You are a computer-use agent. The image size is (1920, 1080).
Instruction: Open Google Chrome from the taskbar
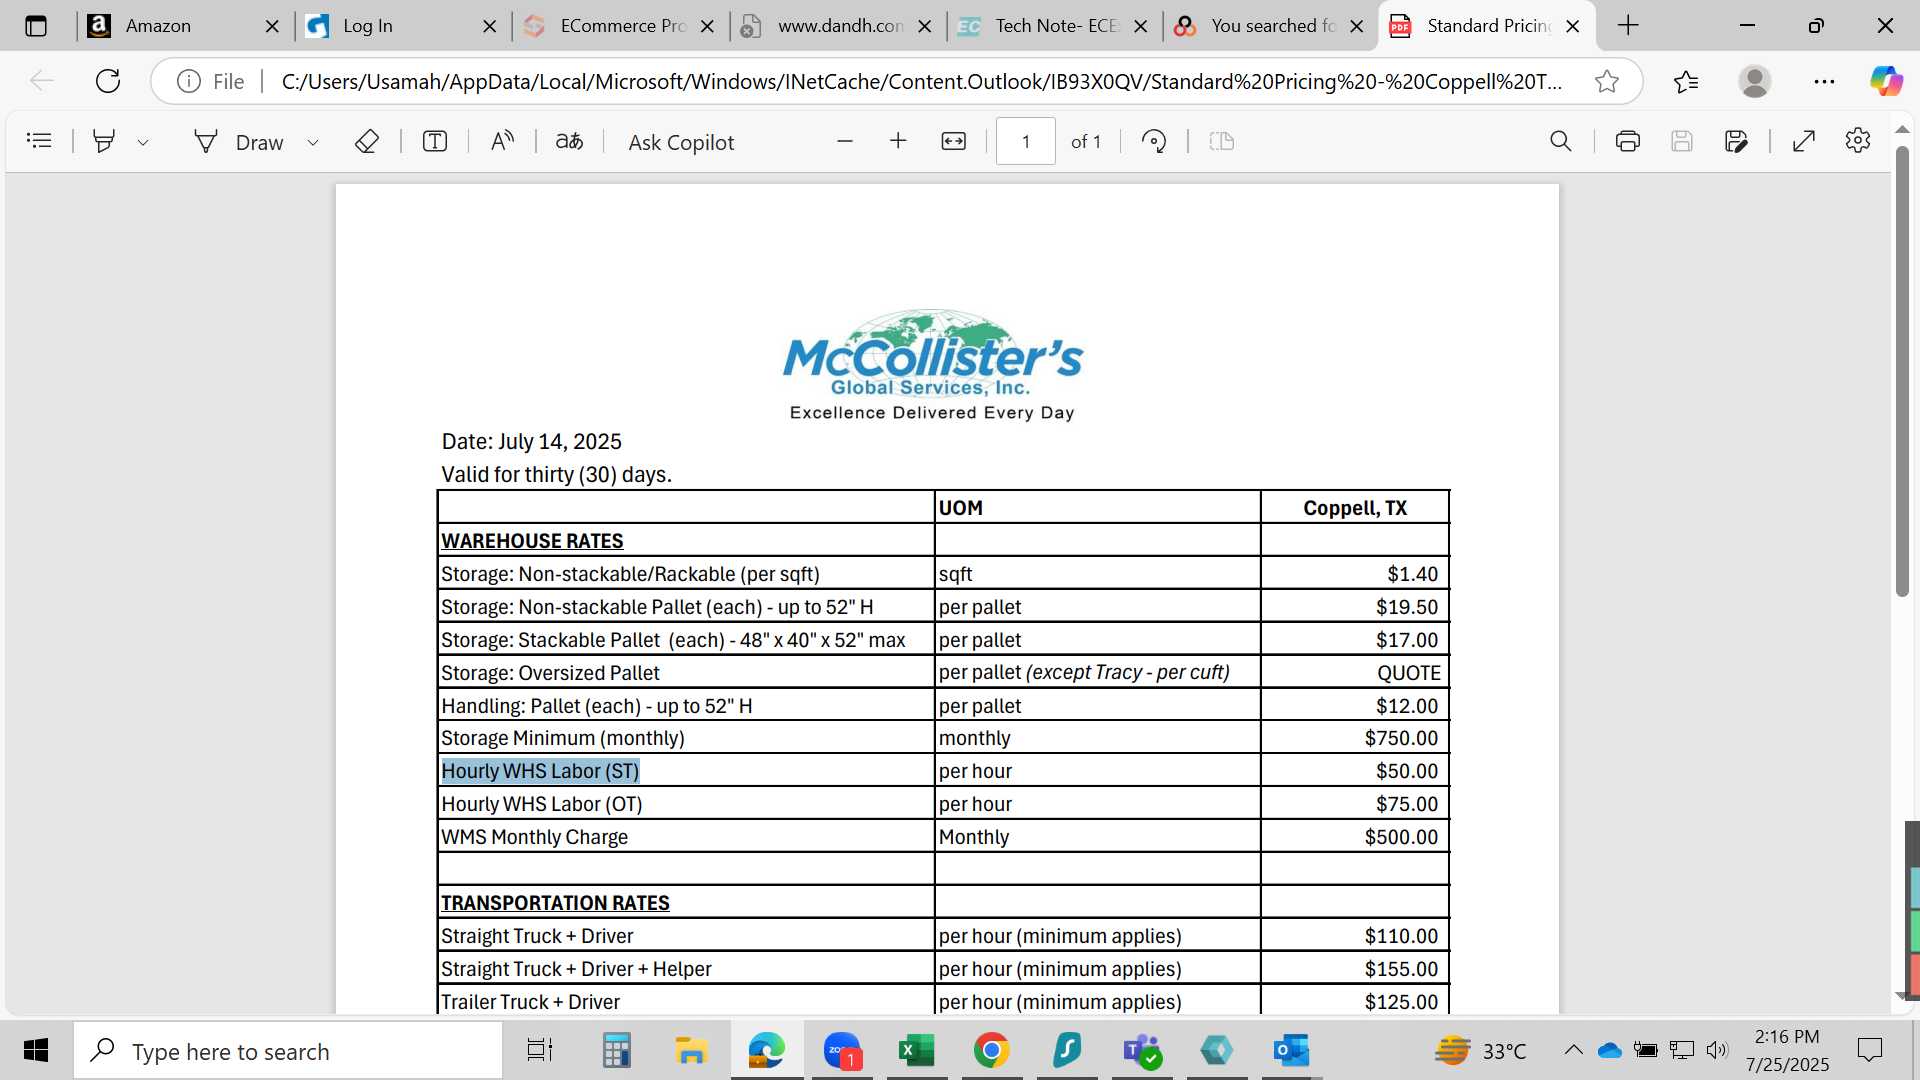point(991,1050)
